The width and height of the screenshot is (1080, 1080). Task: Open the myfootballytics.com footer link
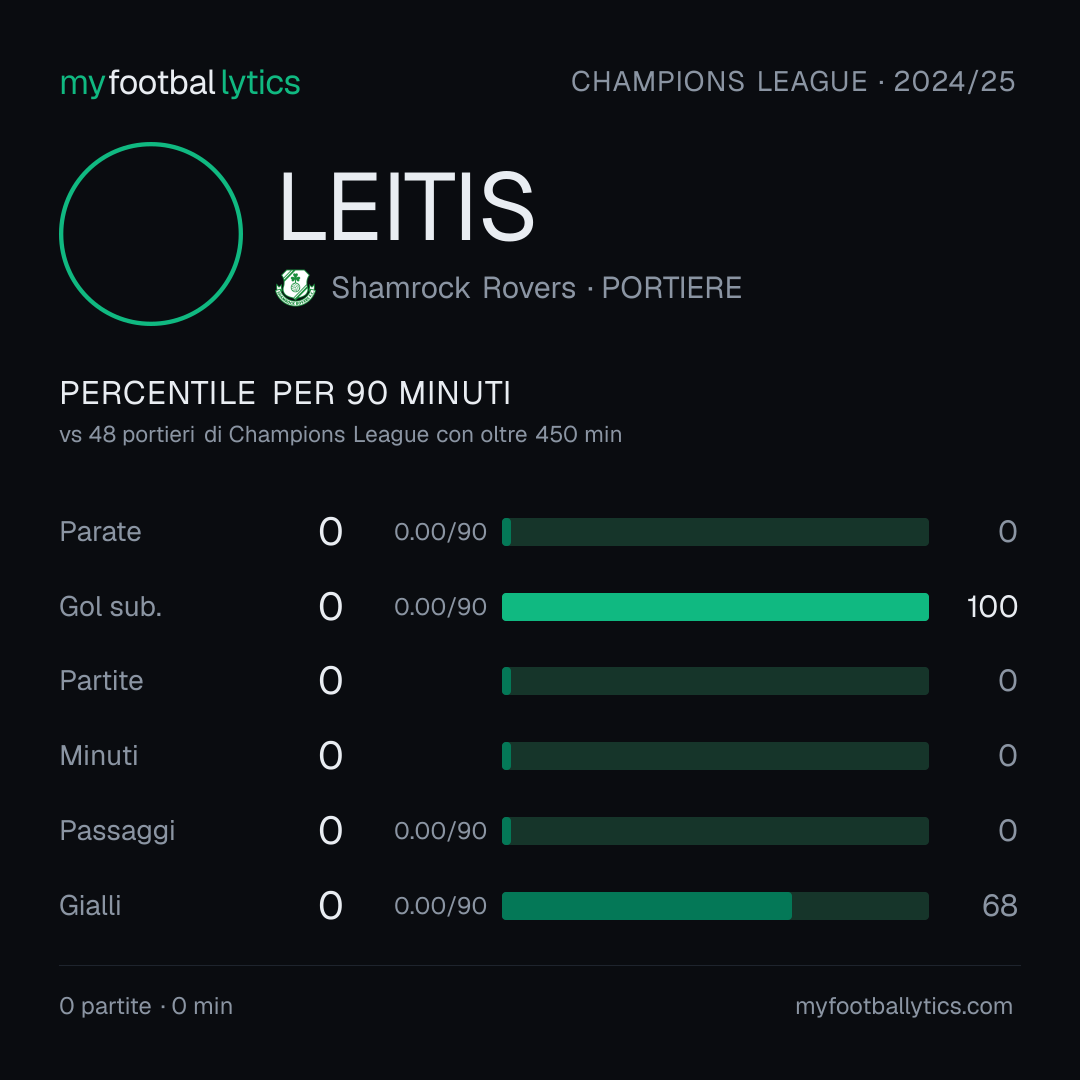click(x=904, y=1006)
